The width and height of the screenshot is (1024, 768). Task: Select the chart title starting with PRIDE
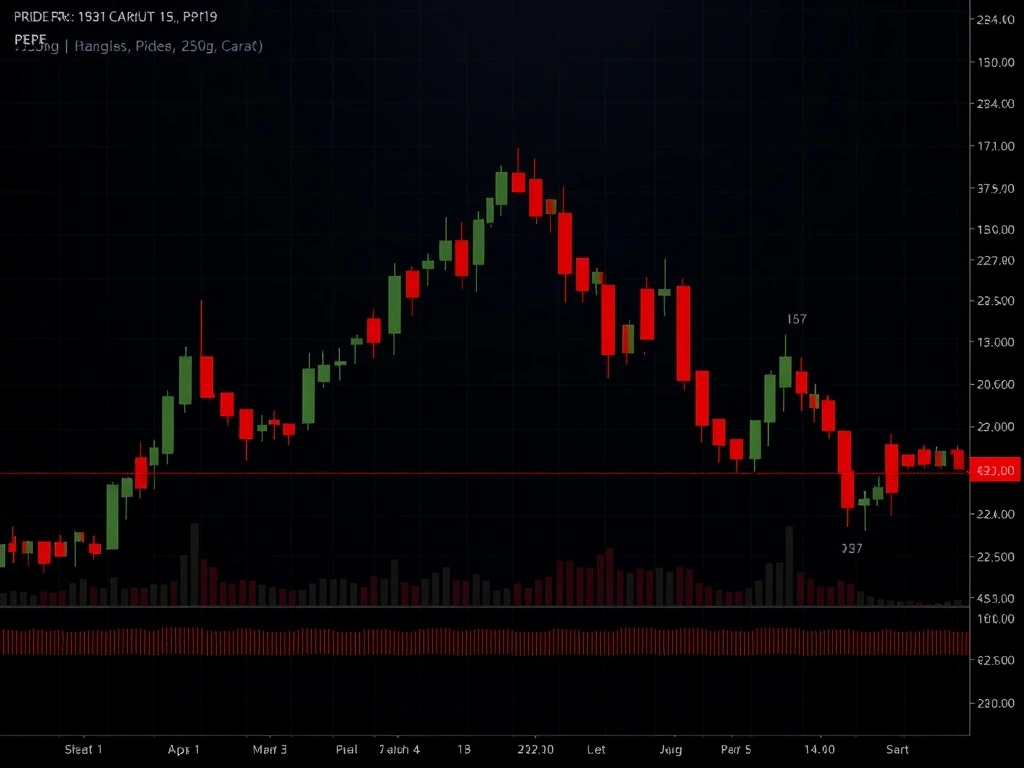click(116, 17)
